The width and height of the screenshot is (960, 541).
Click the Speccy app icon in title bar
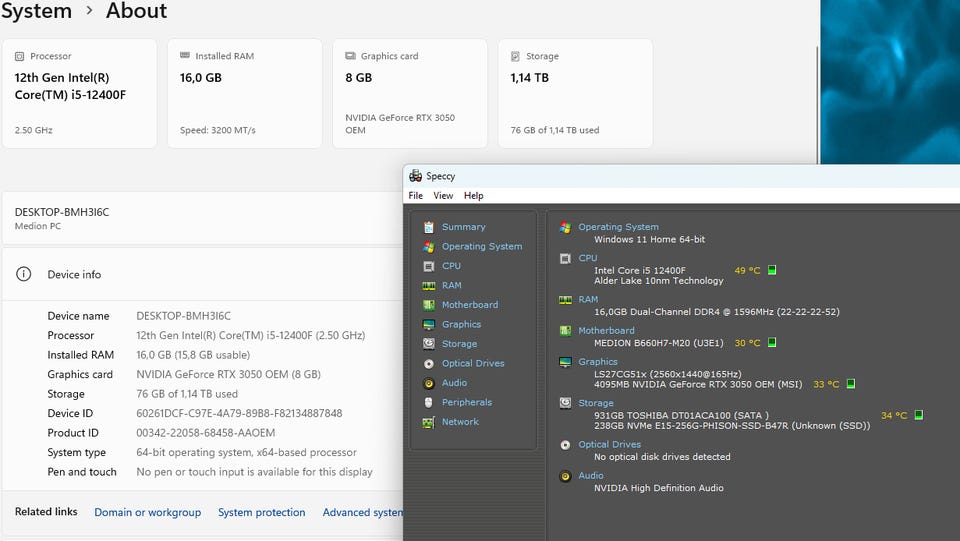tap(415, 176)
